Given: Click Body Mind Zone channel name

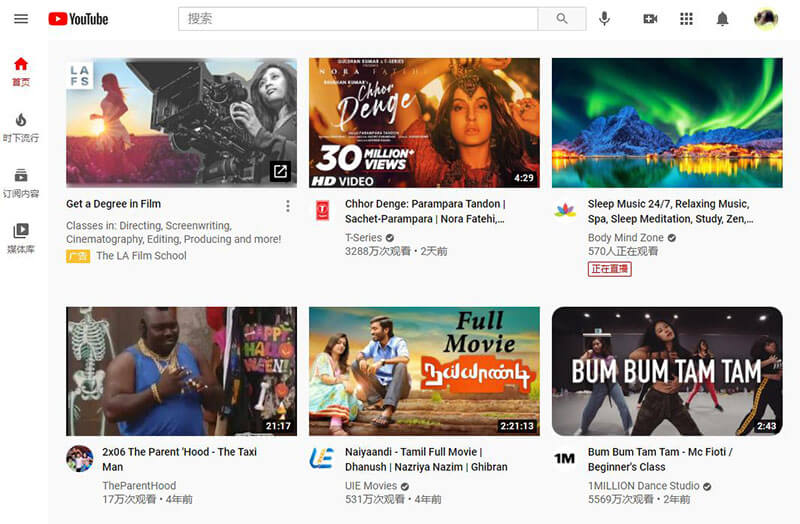Looking at the screenshot, I should [x=626, y=237].
